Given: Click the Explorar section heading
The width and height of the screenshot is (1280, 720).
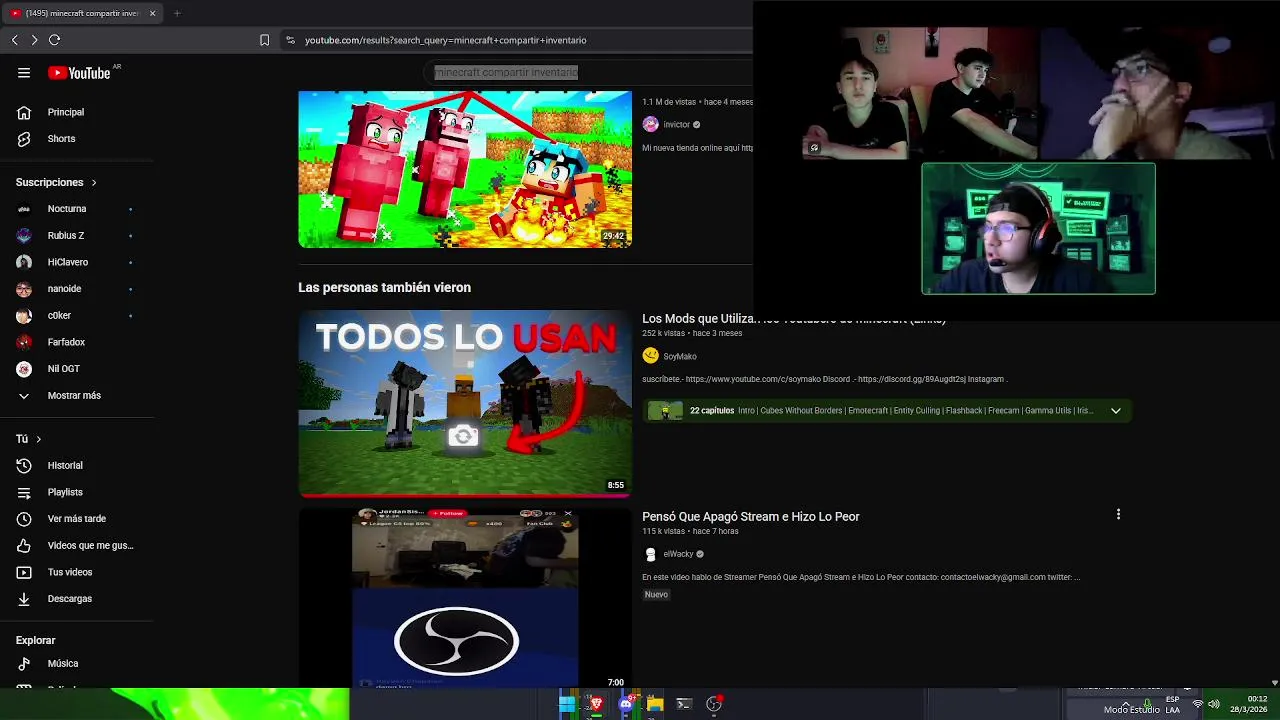Looking at the screenshot, I should pos(35,640).
